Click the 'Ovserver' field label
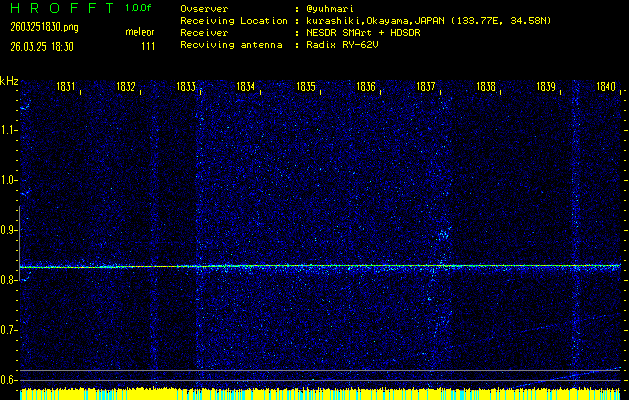 (x=204, y=9)
